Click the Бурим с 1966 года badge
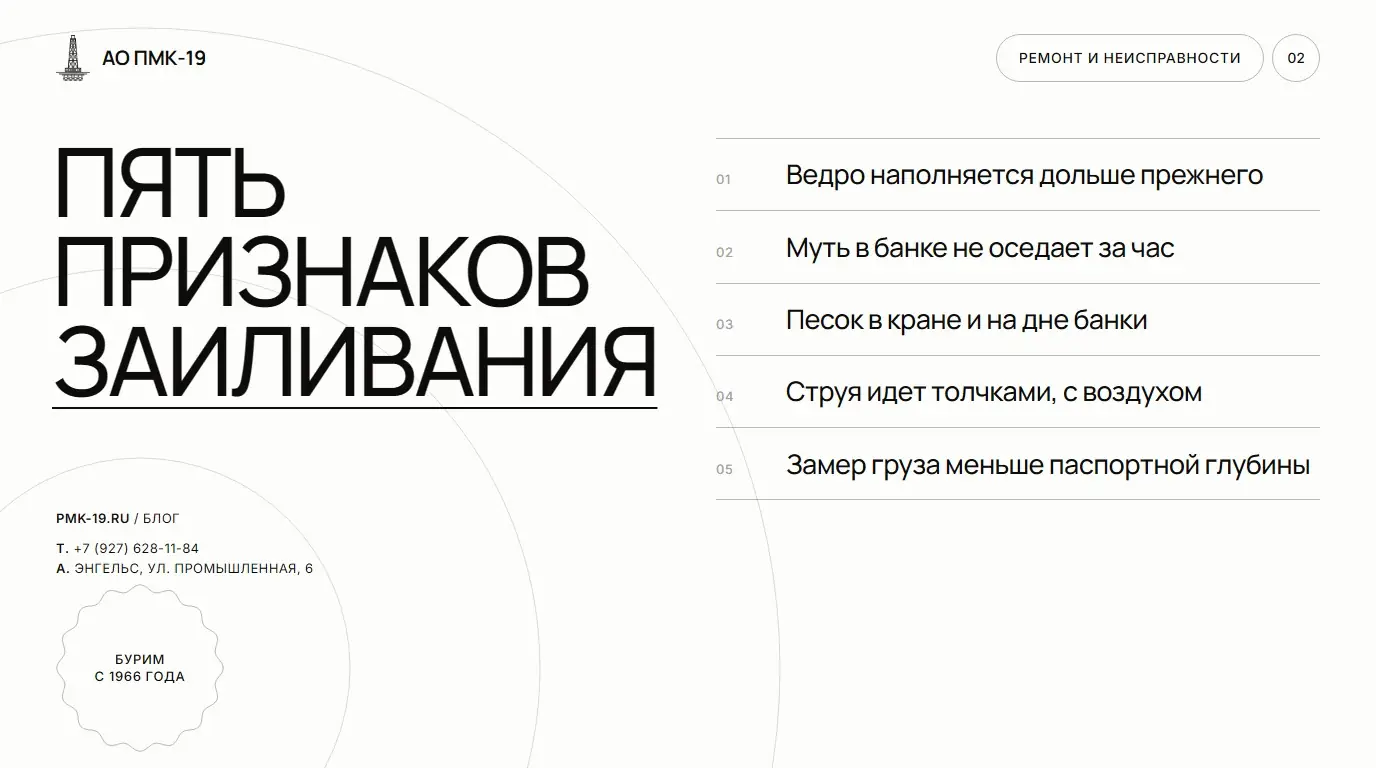 140,668
